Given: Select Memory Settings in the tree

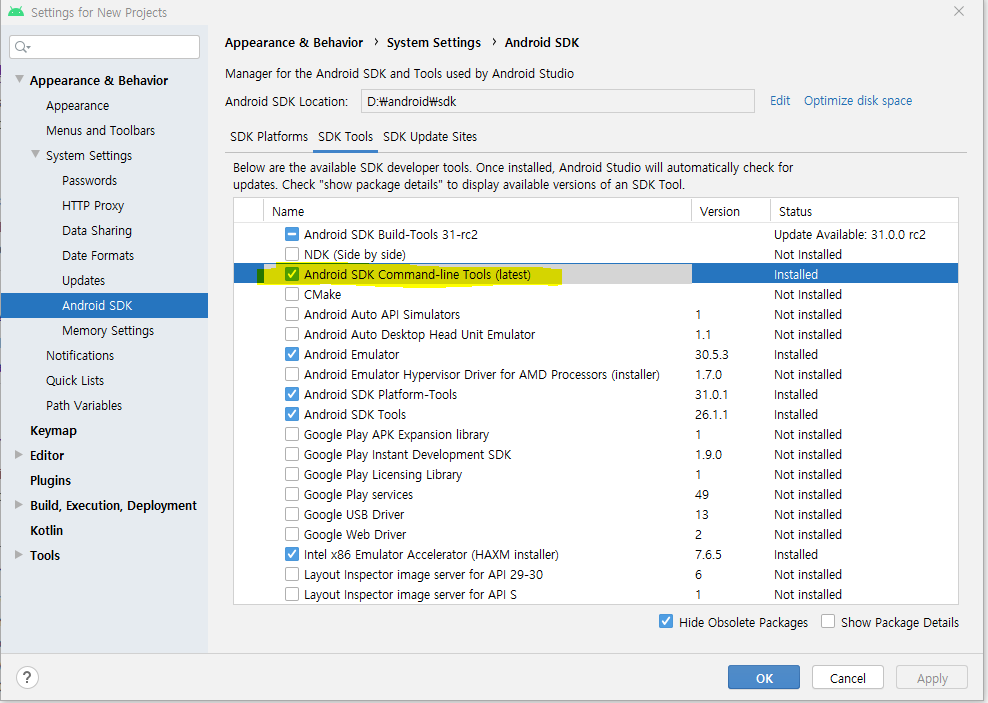Looking at the screenshot, I should pos(108,330).
